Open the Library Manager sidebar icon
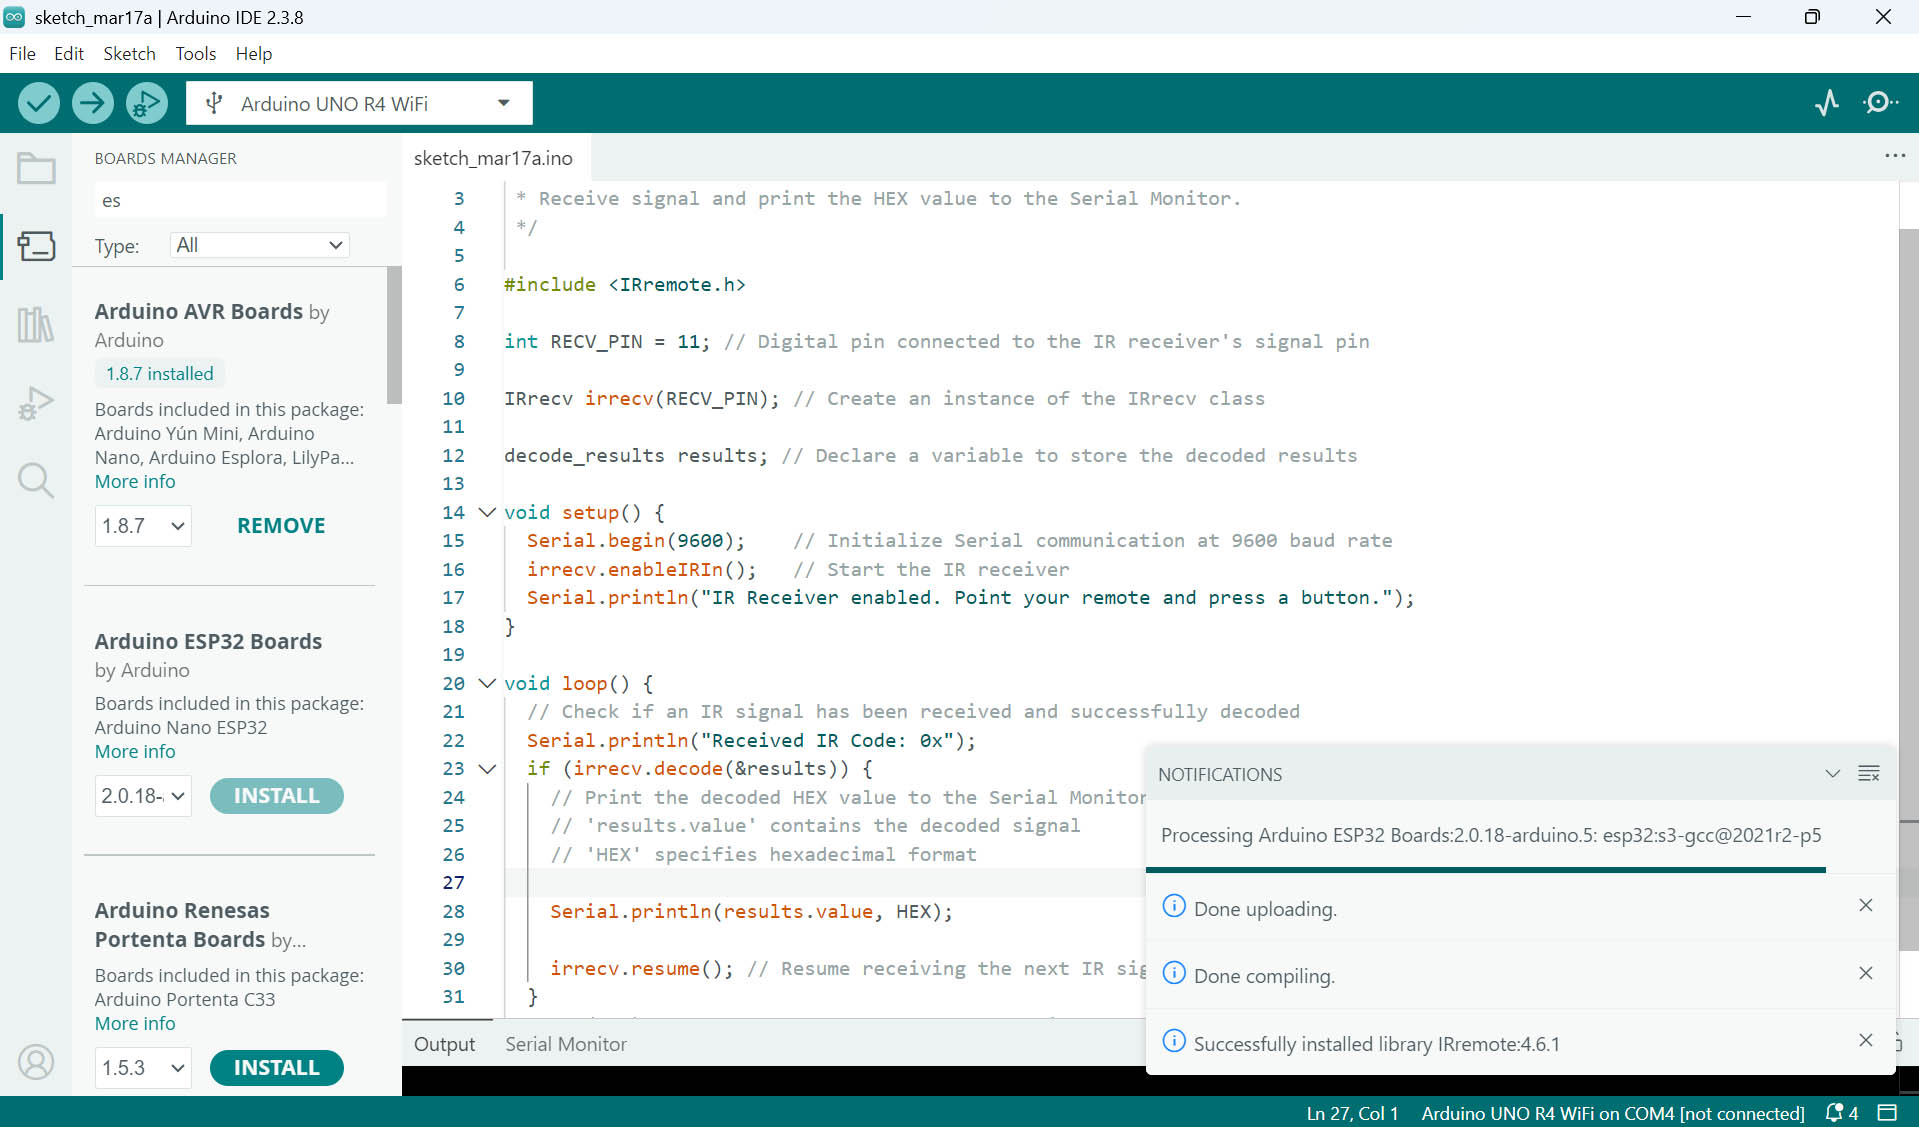 pyautogui.click(x=36, y=324)
